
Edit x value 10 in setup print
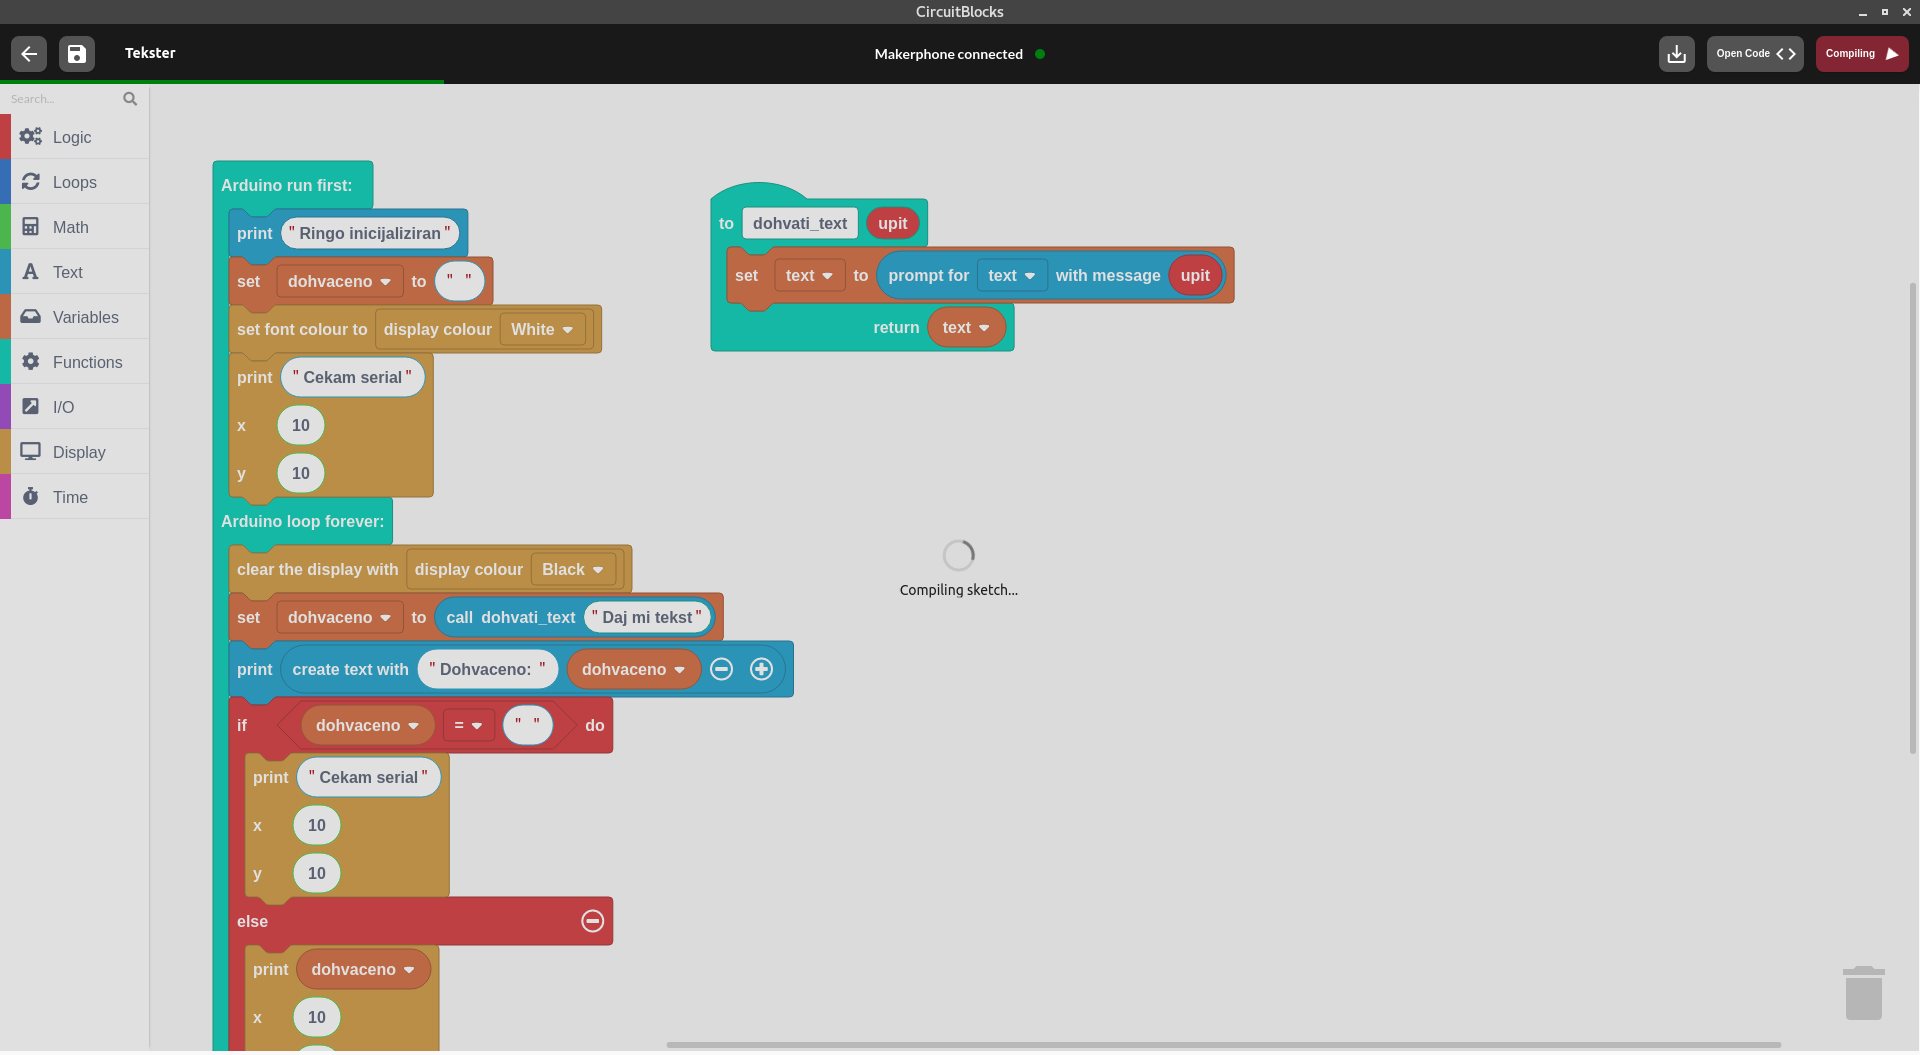tap(301, 426)
